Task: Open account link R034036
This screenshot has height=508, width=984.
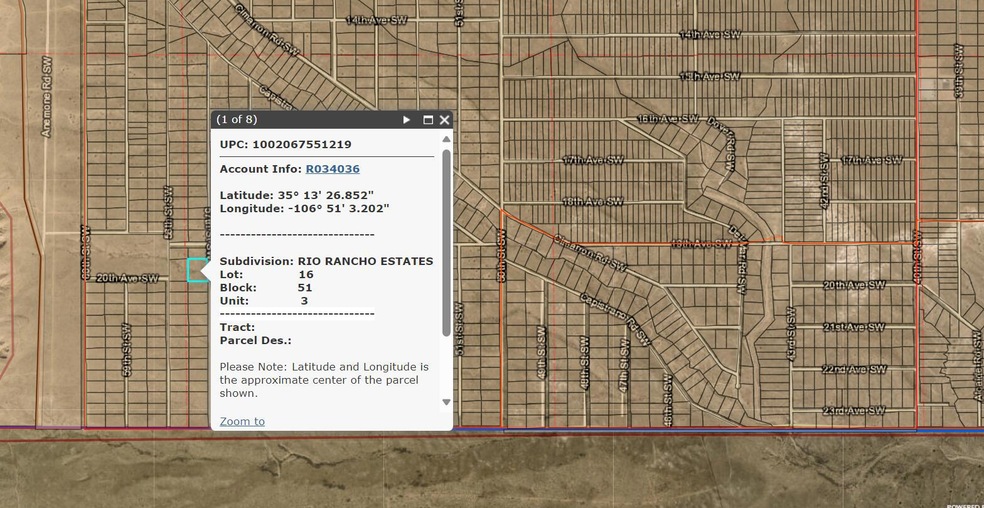Action: [332, 169]
